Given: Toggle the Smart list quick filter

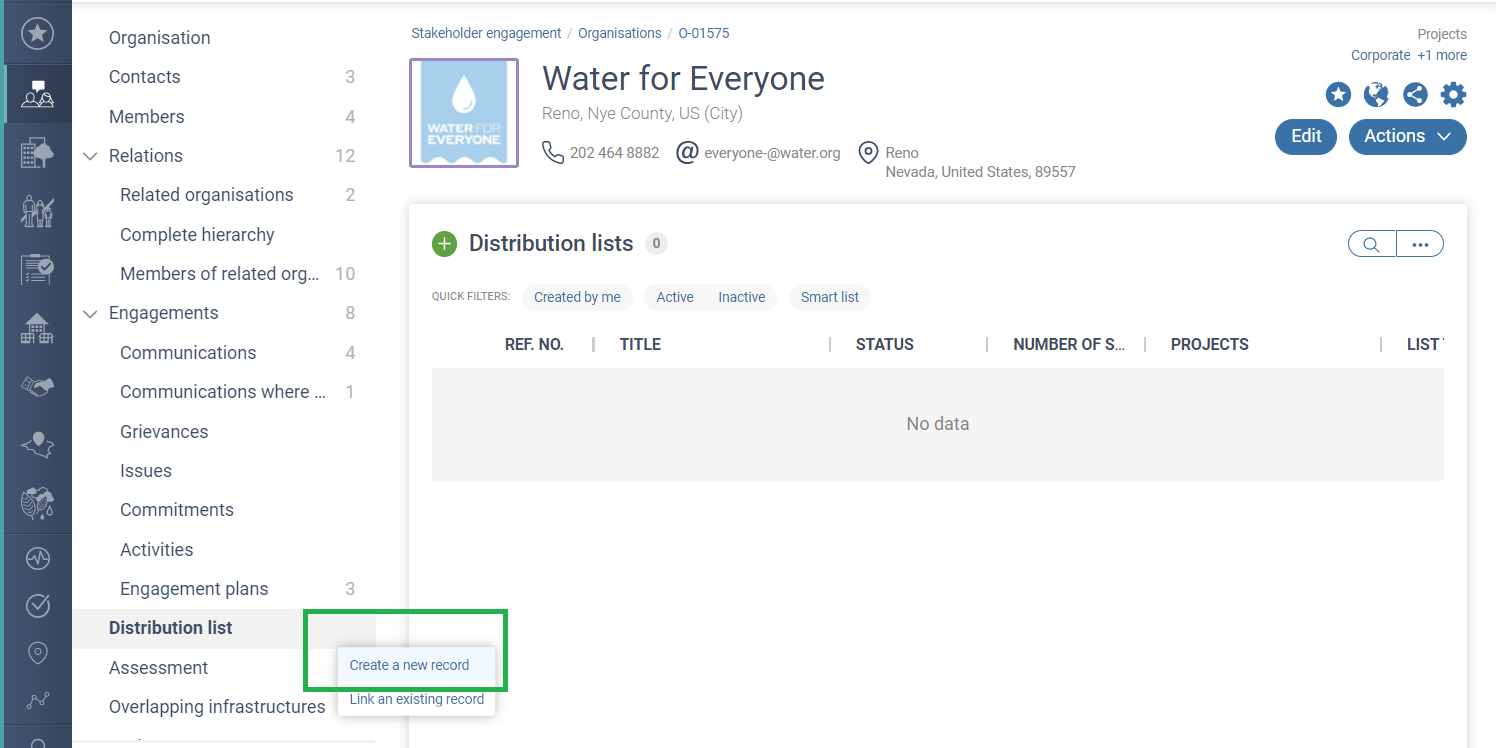Looking at the screenshot, I should (829, 297).
